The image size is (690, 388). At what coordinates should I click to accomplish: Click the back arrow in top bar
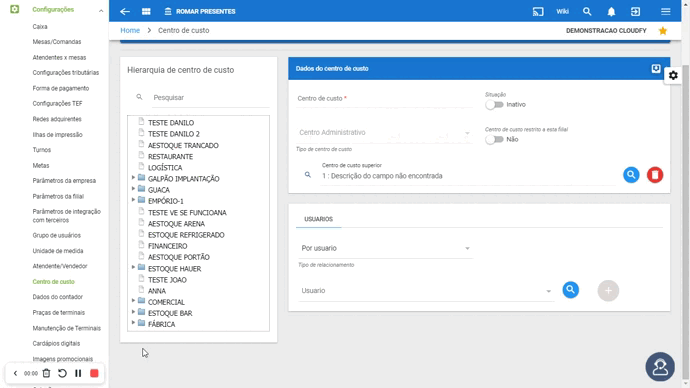click(x=125, y=11)
